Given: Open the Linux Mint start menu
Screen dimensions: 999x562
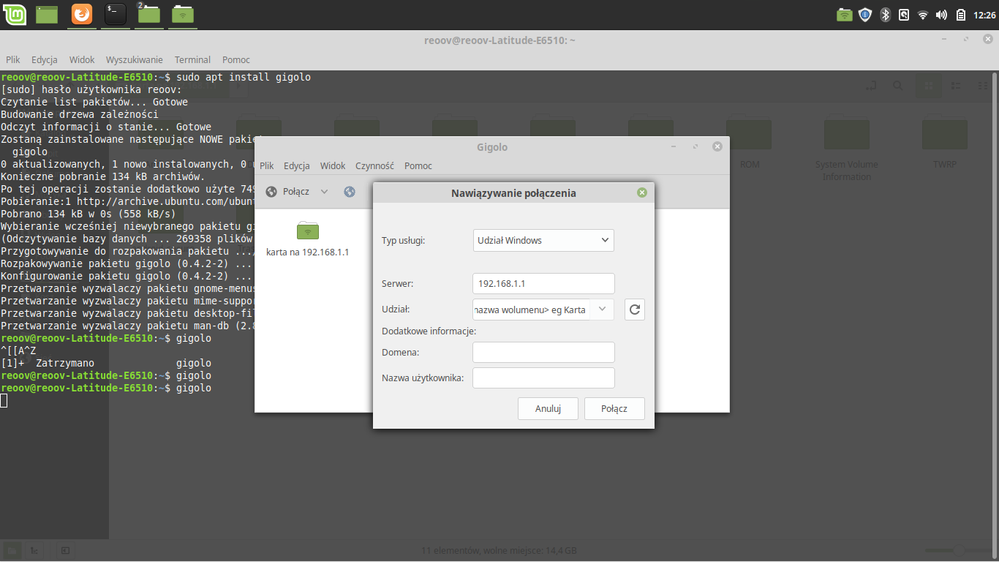Looking at the screenshot, I should (15, 14).
